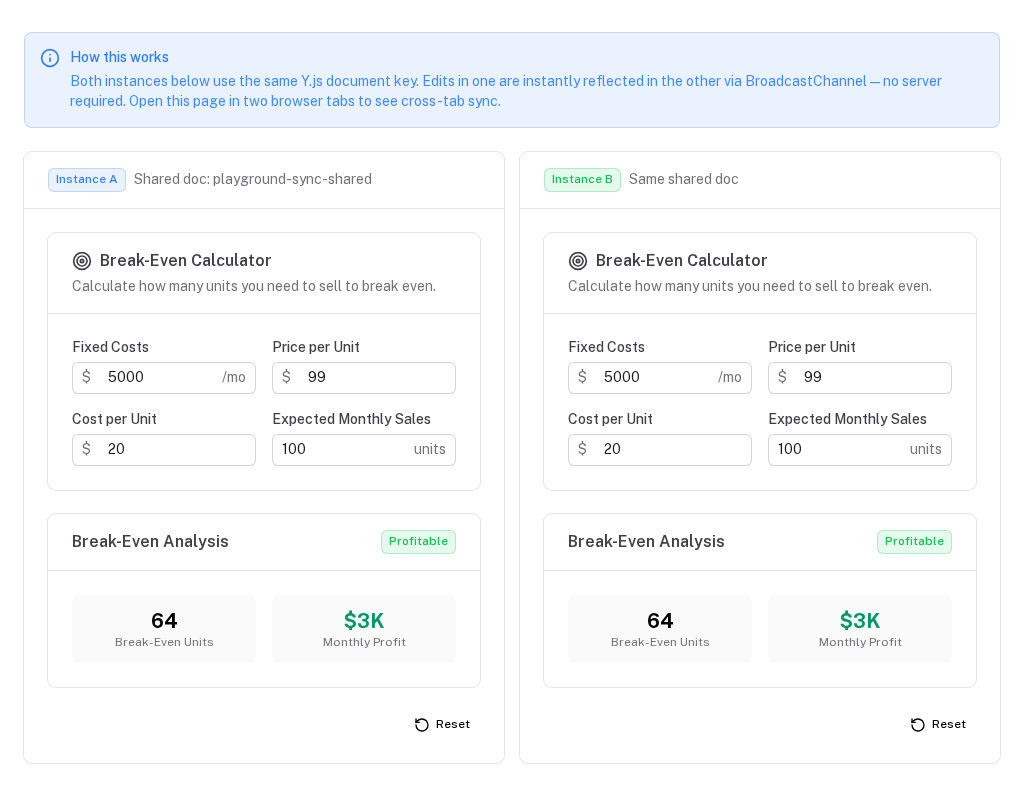Click the calculator description text in Instance A
This screenshot has width=1024, height=795.
[254, 286]
